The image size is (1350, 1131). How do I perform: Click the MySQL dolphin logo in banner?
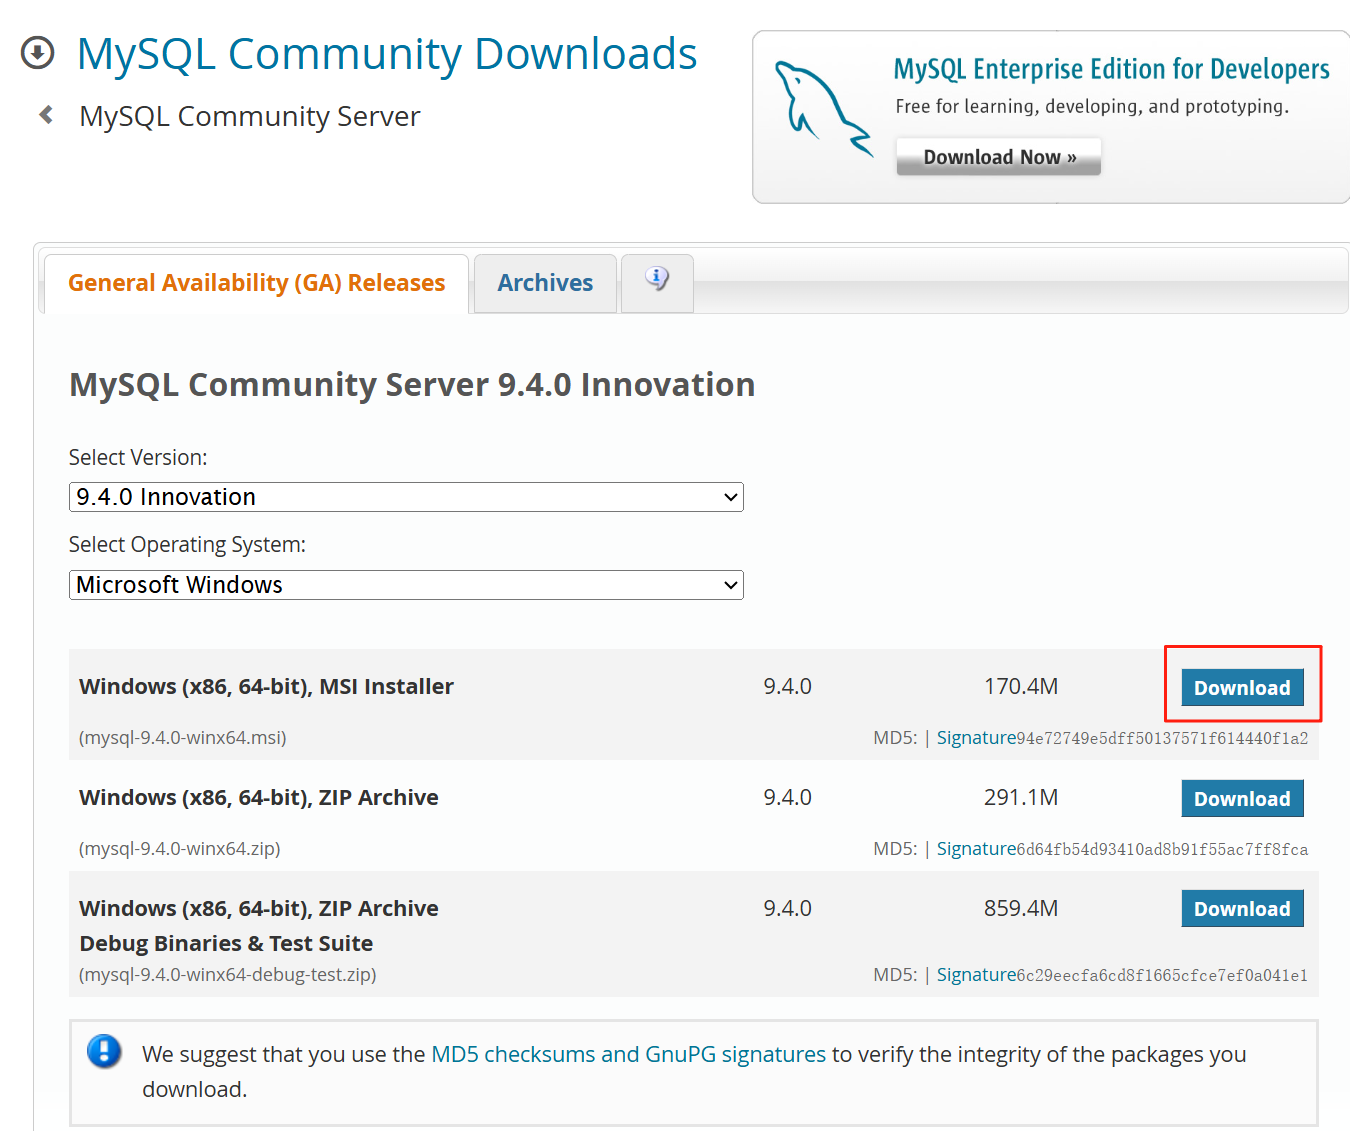[x=823, y=110]
